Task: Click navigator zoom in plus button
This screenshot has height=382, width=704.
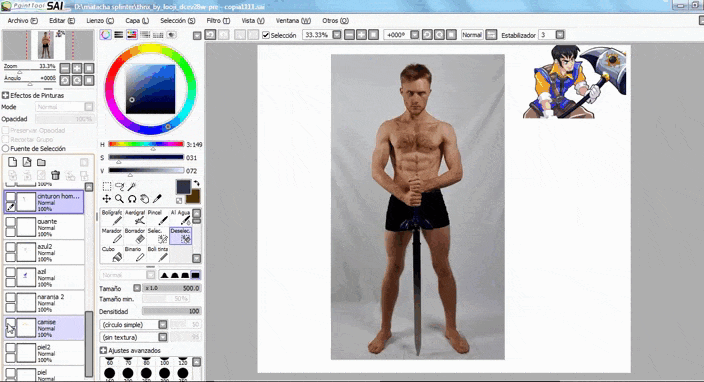Action: pos(77,68)
